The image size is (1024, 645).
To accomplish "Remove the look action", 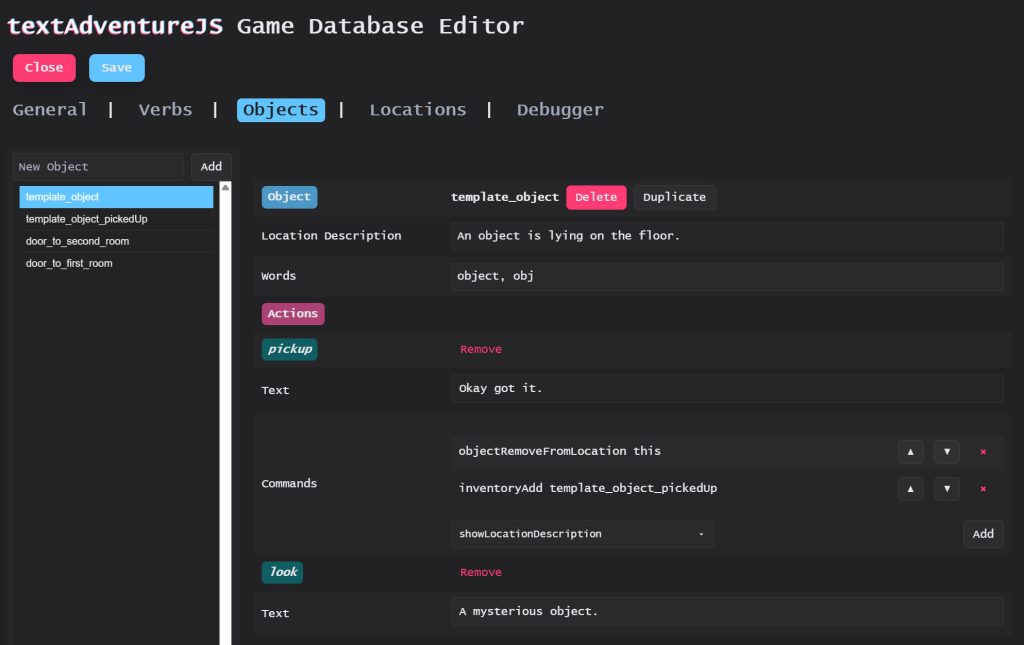I will [x=481, y=572].
